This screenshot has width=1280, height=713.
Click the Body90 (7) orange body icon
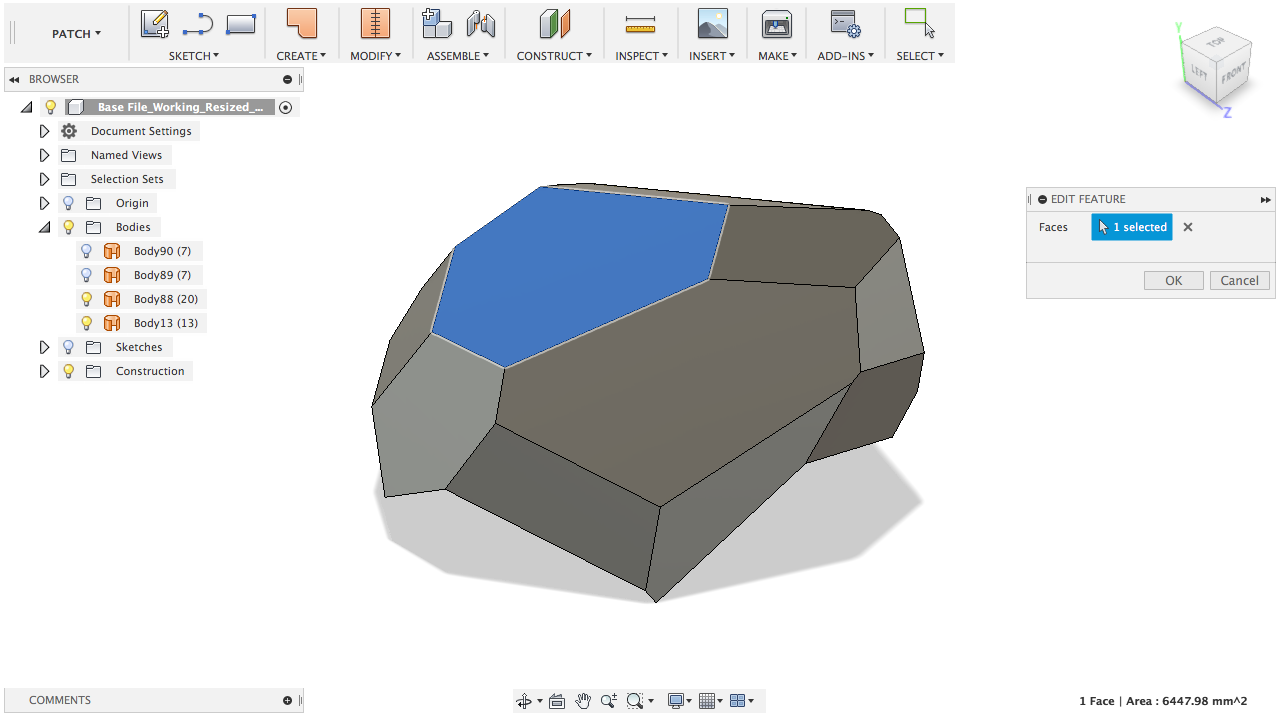tap(112, 251)
